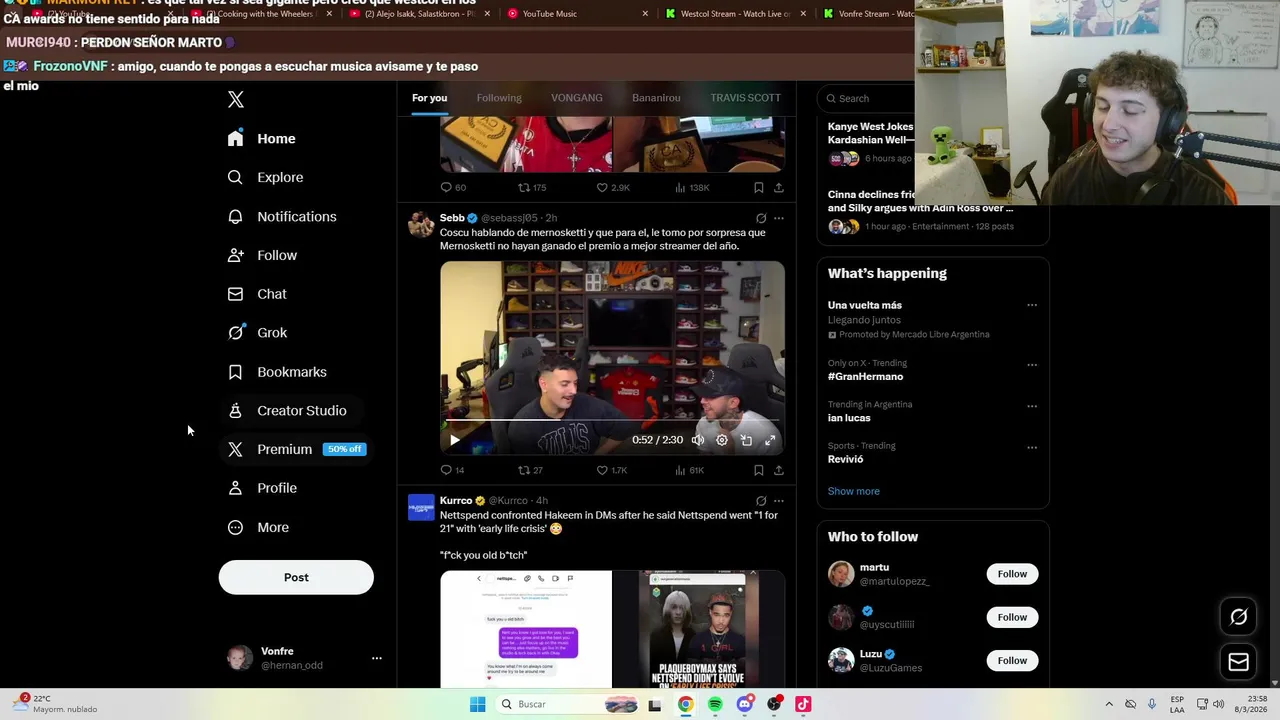Open left image in Kurrco's post
Screen dimensions: 1280x720
tap(526, 630)
